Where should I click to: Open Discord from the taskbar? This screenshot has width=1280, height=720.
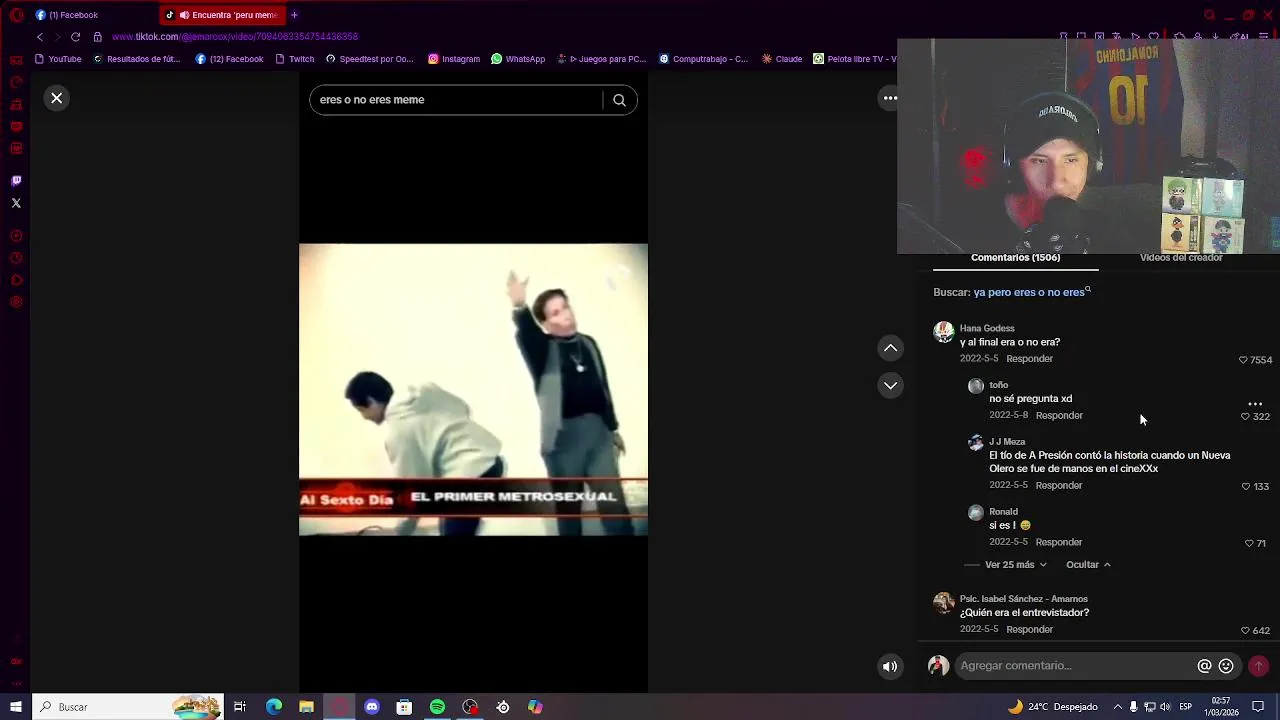tap(372, 707)
